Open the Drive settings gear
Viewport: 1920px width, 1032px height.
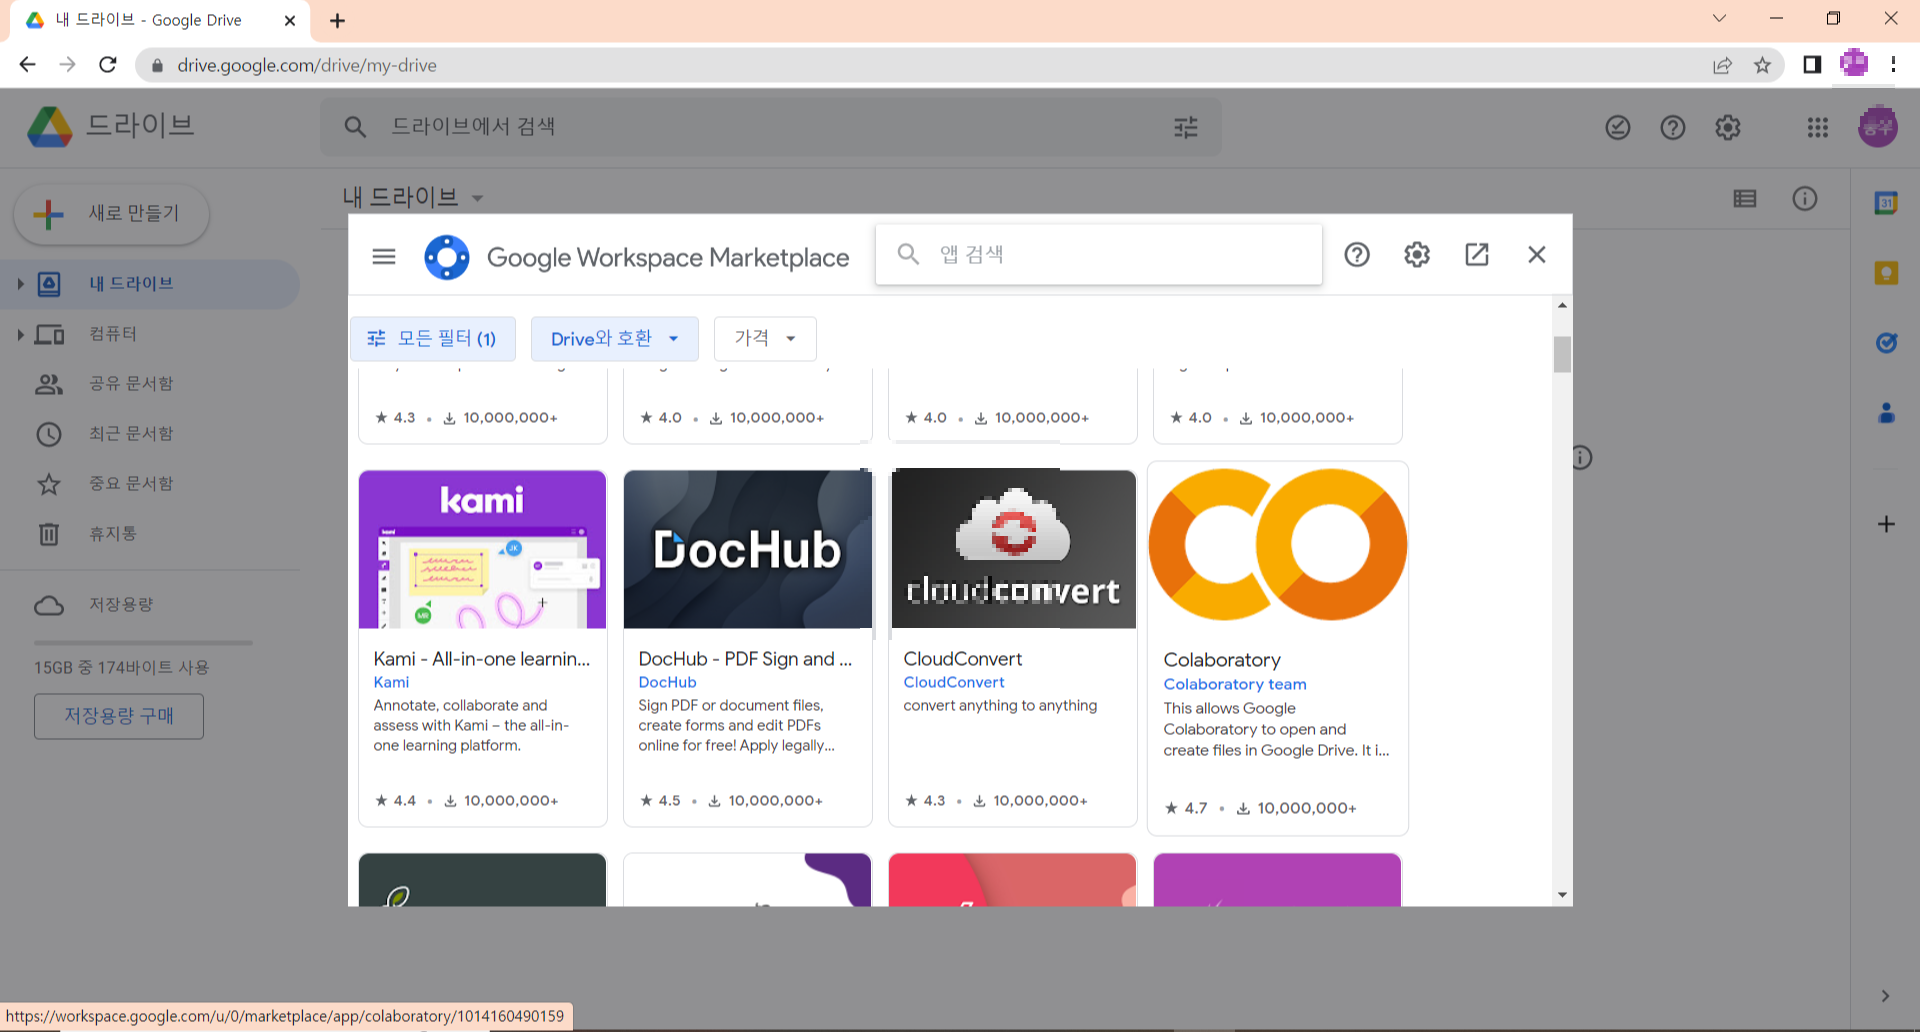pos(1728,127)
